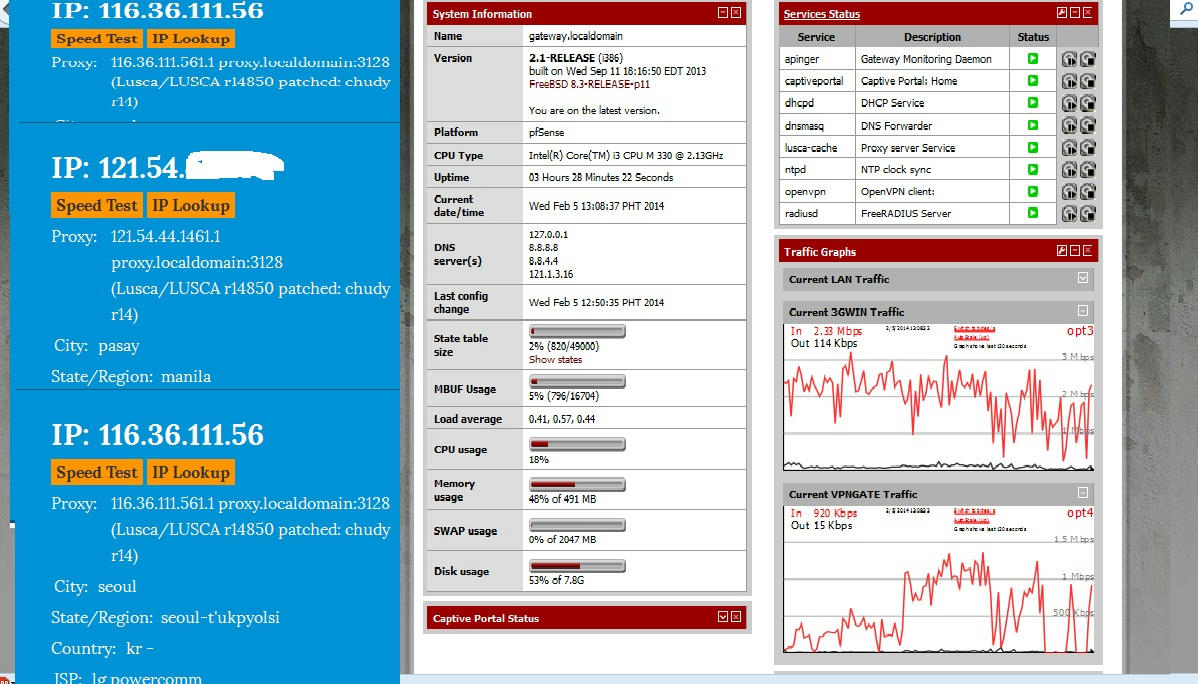Click the VPNGATE traffic graph area

tap(938, 579)
